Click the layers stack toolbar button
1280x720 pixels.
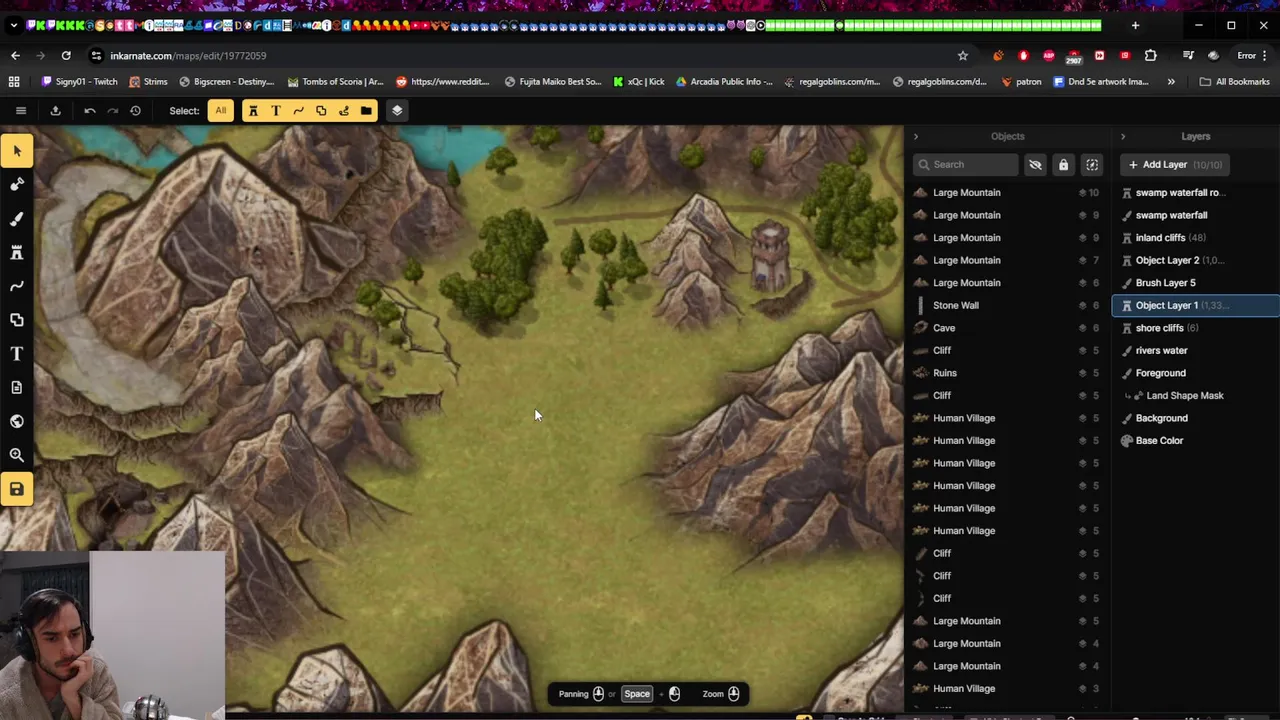[x=397, y=111]
